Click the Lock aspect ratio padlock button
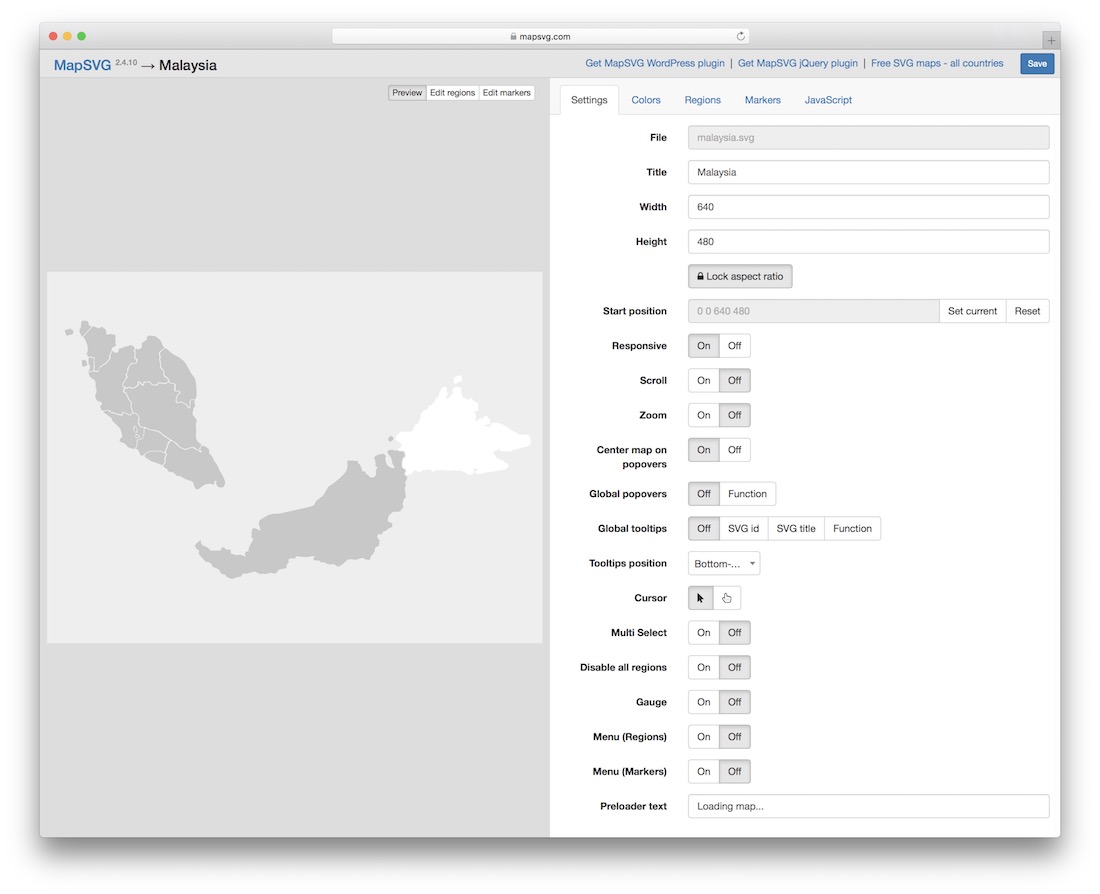The width and height of the screenshot is (1100, 894). pos(739,276)
